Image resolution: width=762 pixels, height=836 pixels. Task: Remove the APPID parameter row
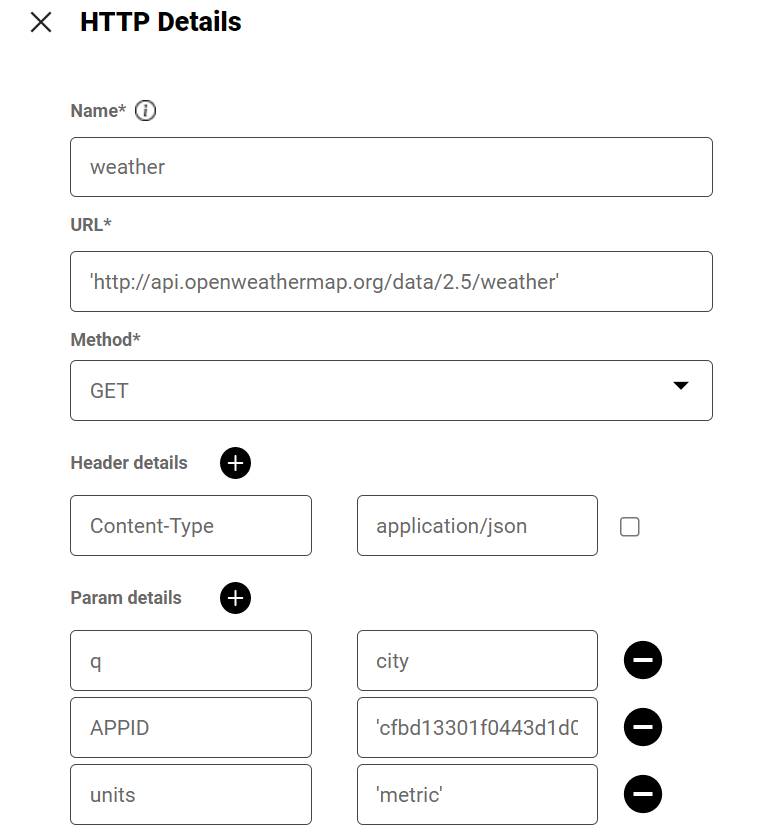pos(643,727)
